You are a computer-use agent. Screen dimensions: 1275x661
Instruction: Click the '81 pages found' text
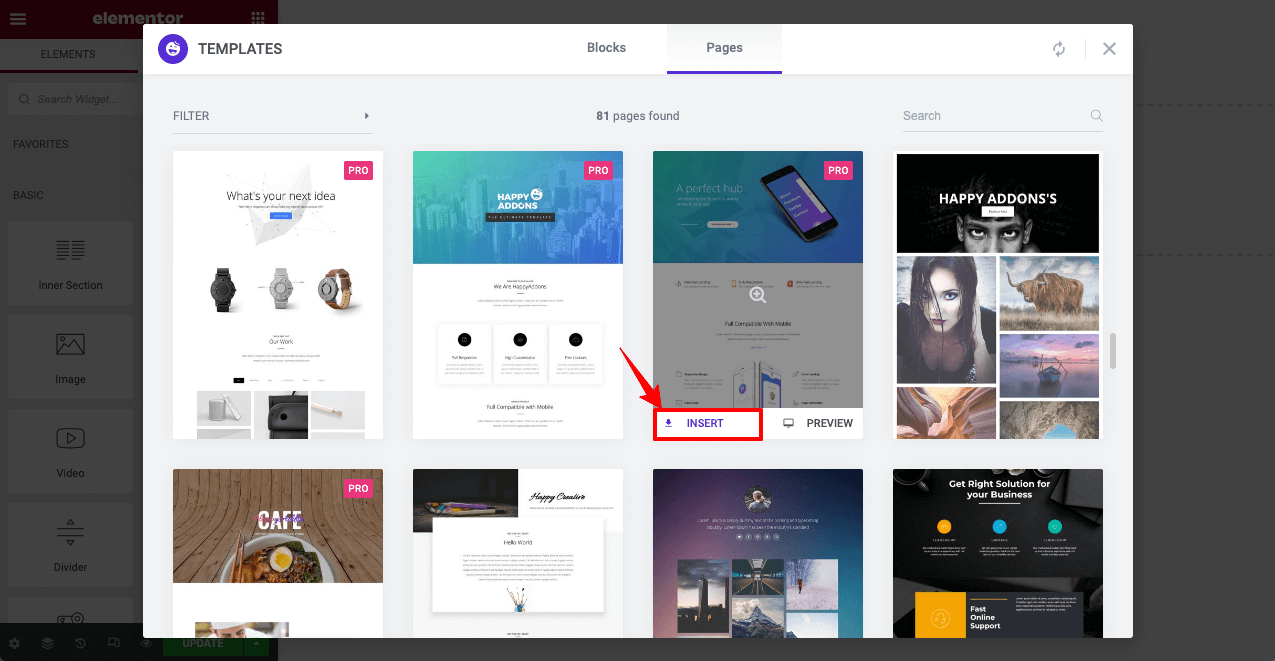638,116
